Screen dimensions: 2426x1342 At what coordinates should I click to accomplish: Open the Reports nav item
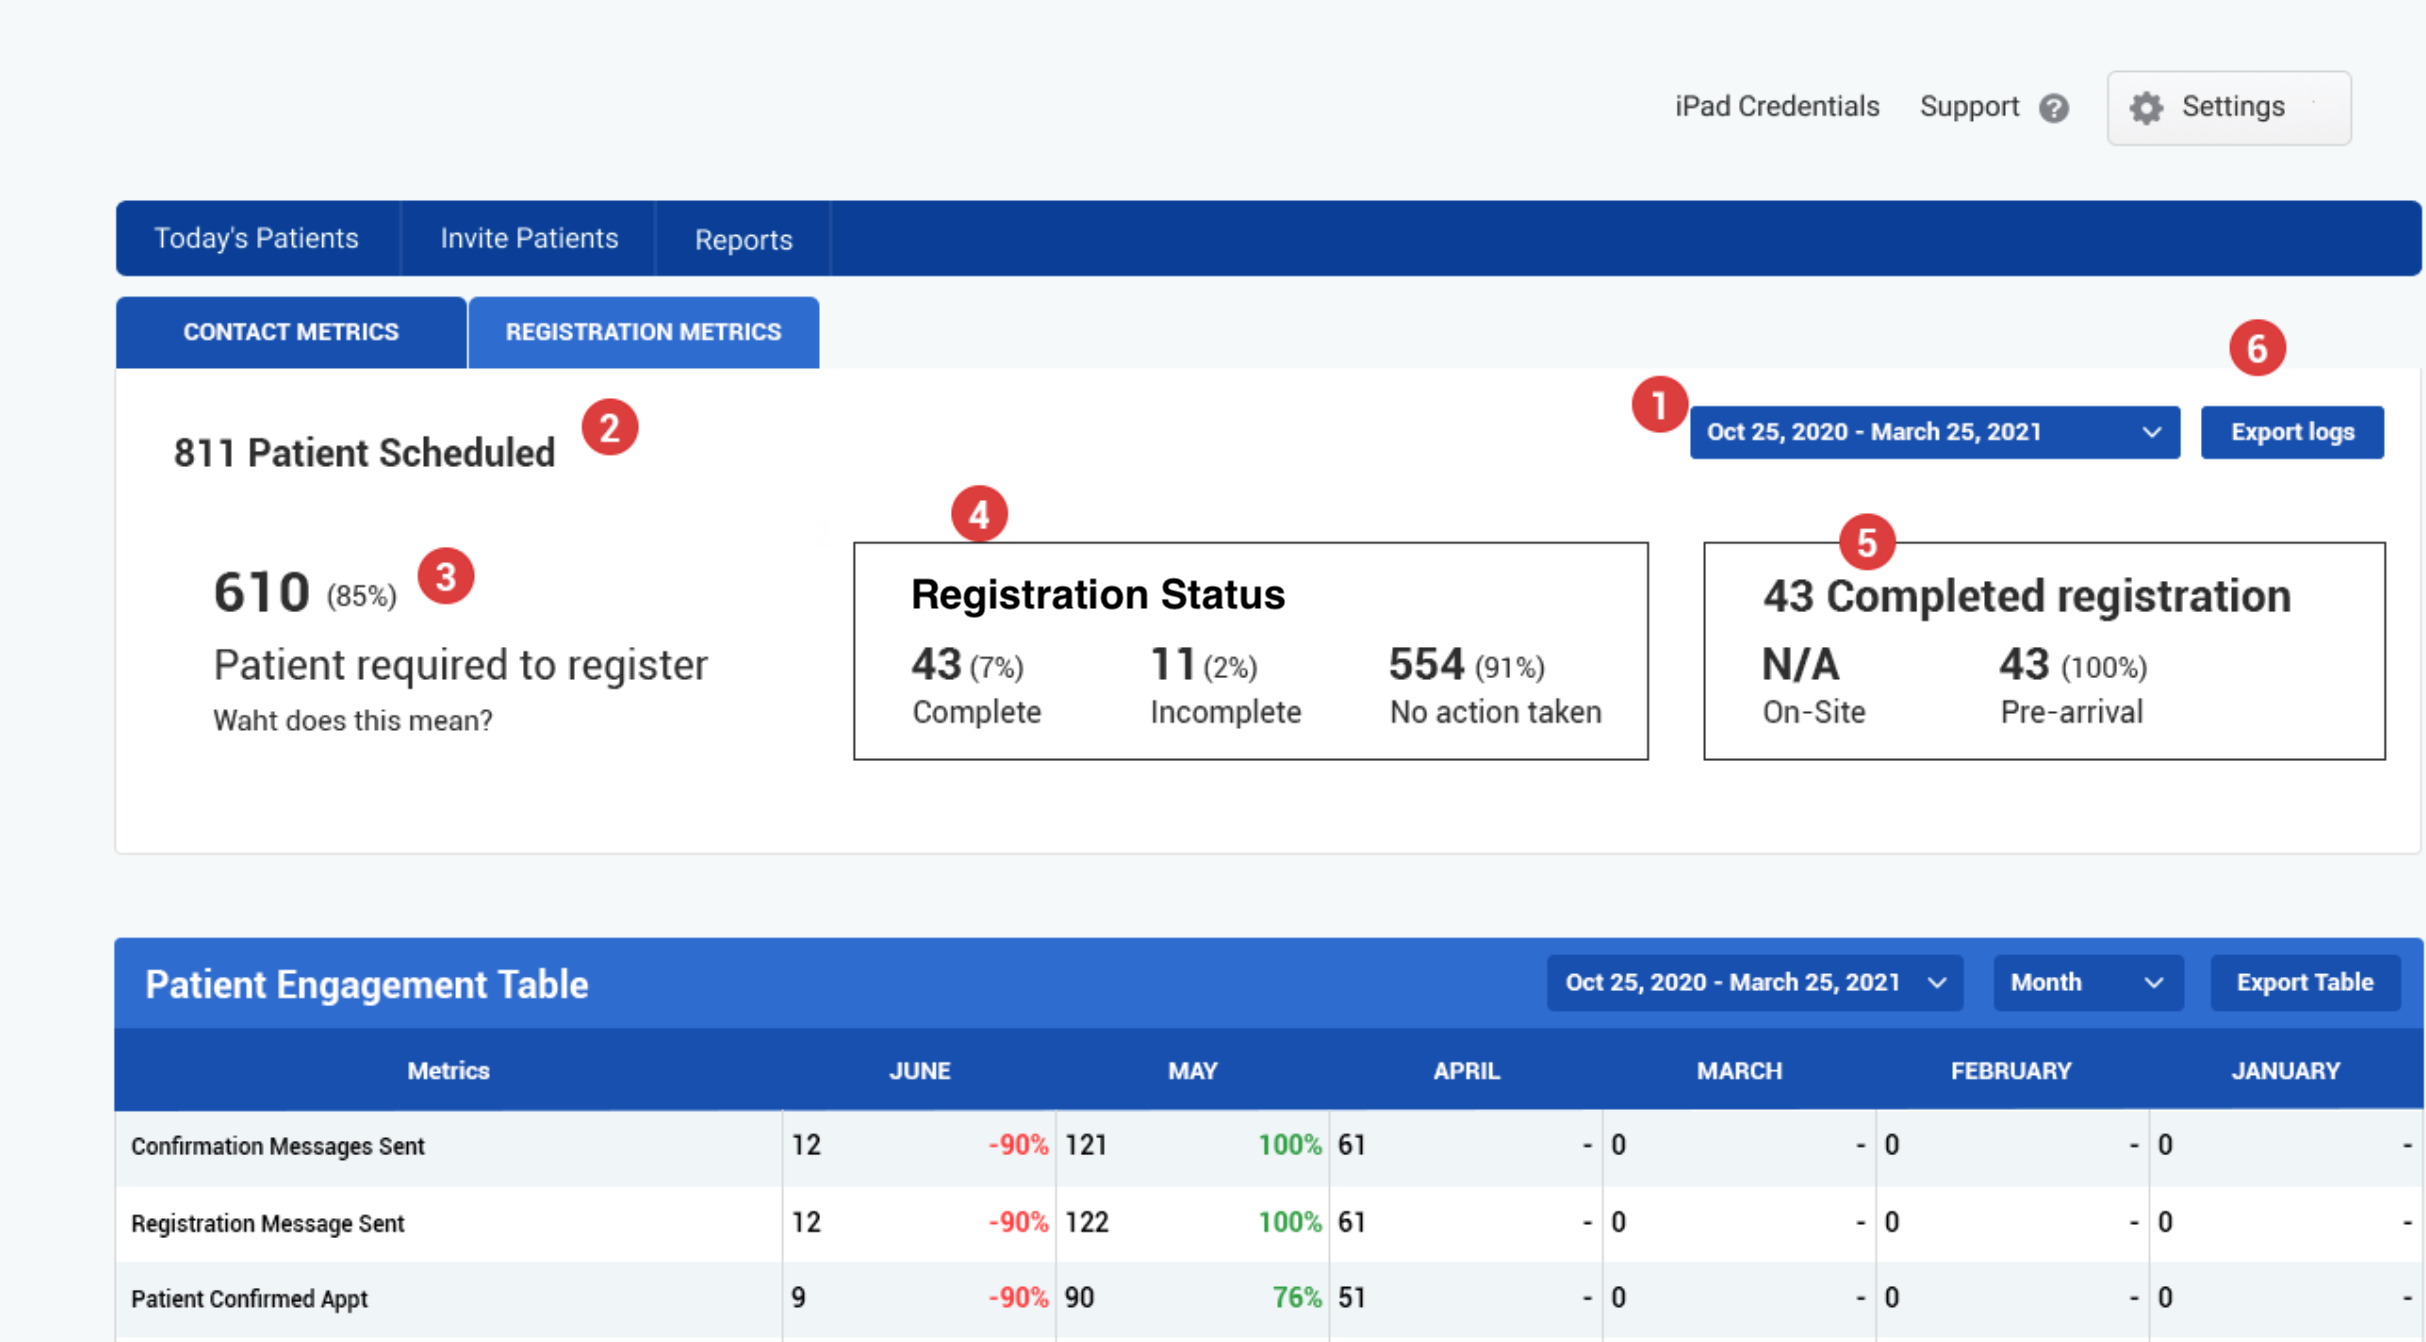click(743, 239)
